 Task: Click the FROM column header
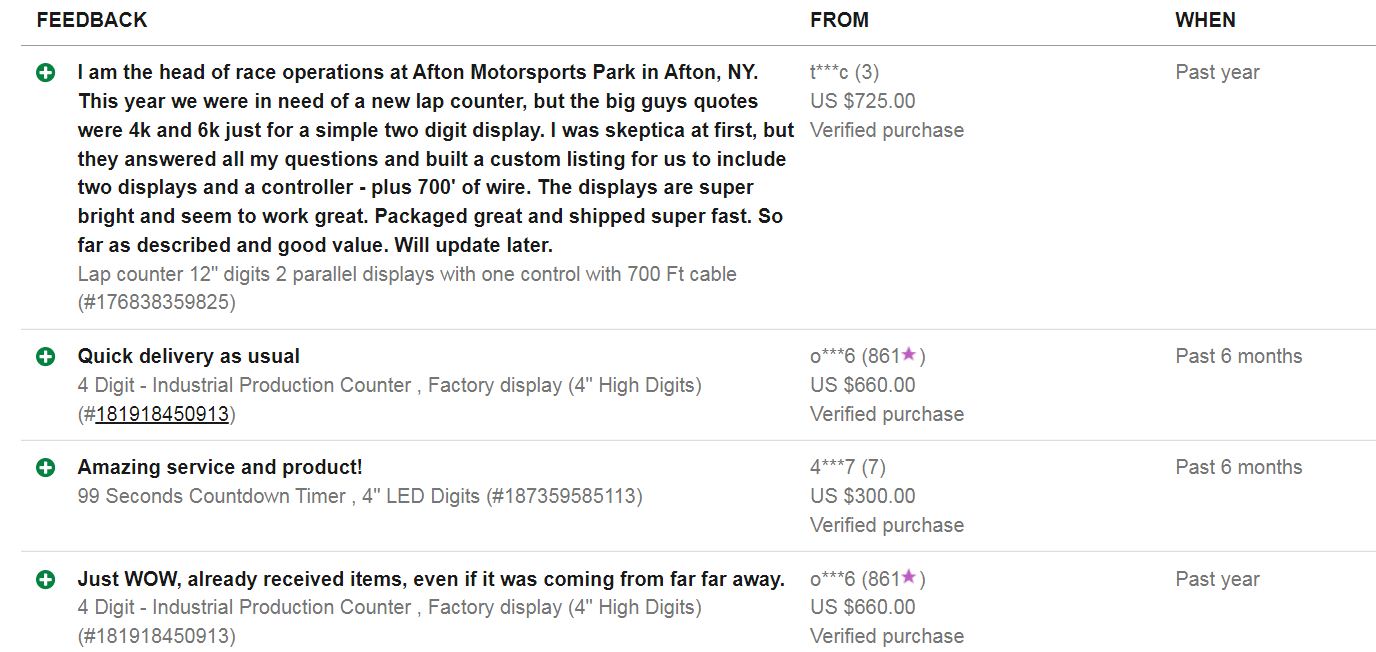(x=839, y=20)
